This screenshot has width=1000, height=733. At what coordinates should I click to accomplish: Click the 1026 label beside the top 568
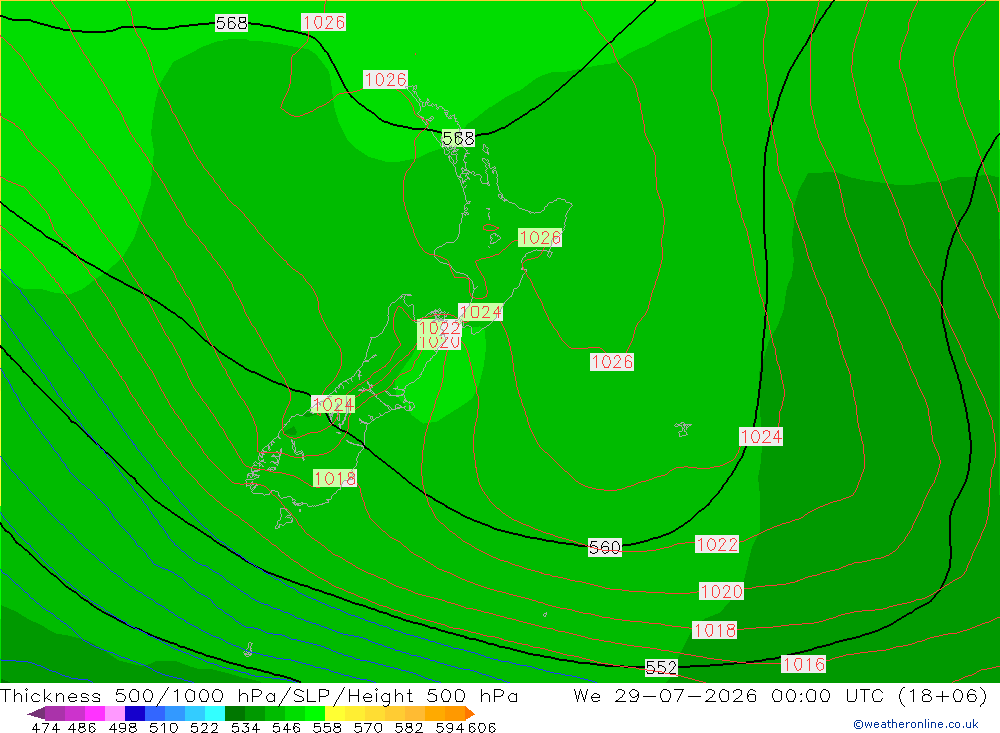pyautogui.click(x=324, y=22)
